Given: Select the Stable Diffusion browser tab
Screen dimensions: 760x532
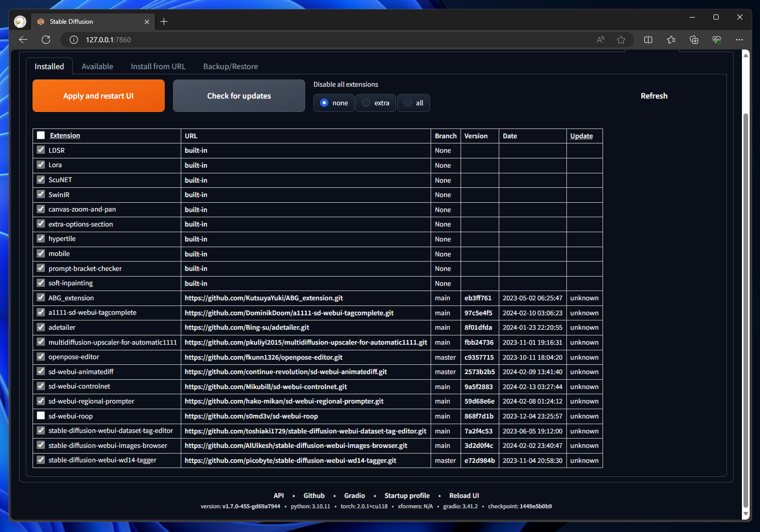Looking at the screenshot, I should tap(93, 22).
